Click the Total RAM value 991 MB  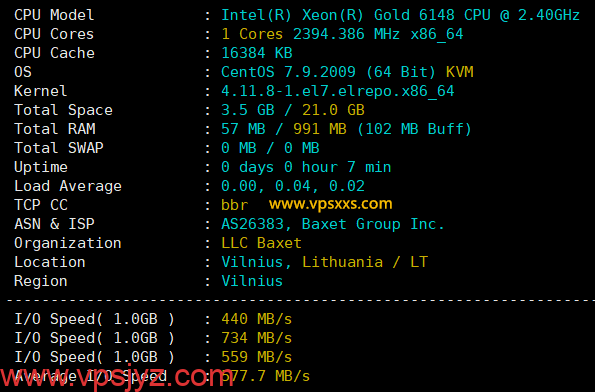click(320, 129)
